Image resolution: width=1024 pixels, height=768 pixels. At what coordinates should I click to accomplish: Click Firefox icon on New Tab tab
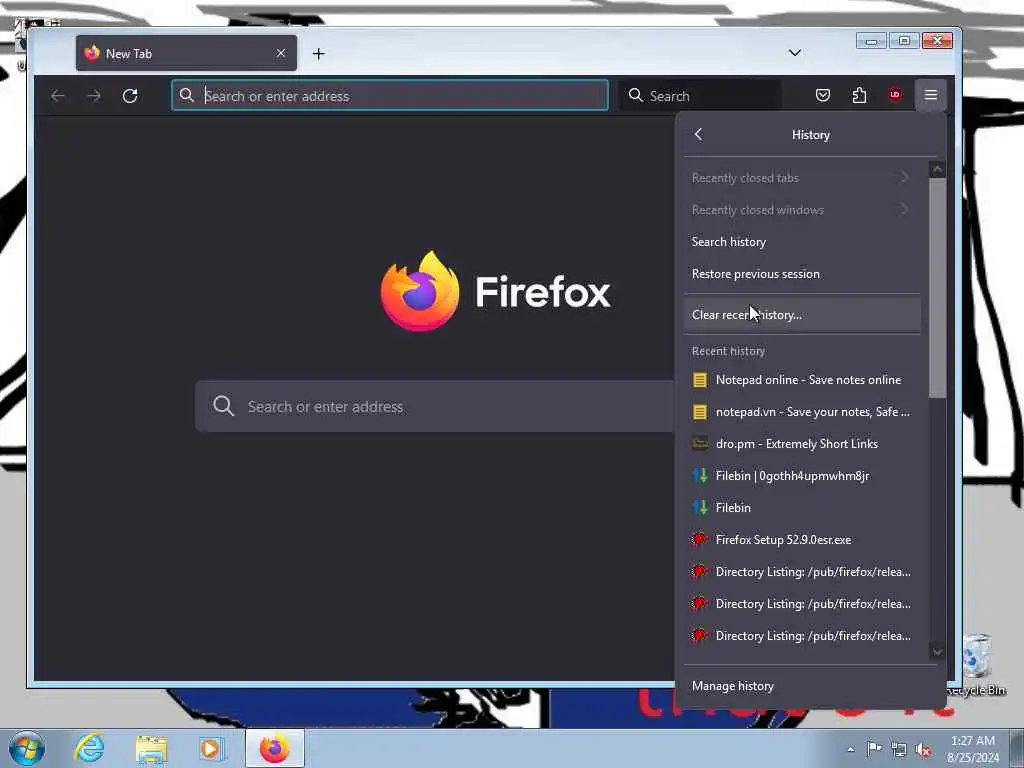pyautogui.click(x=92, y=53)
